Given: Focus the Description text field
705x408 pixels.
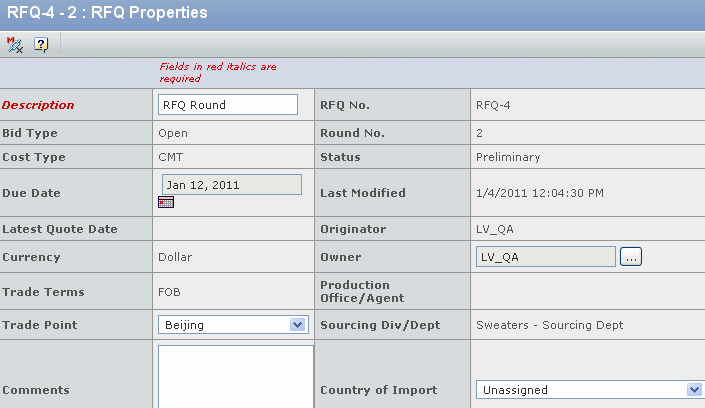Looking at the screenshot, I should click(x=228, y=104).
